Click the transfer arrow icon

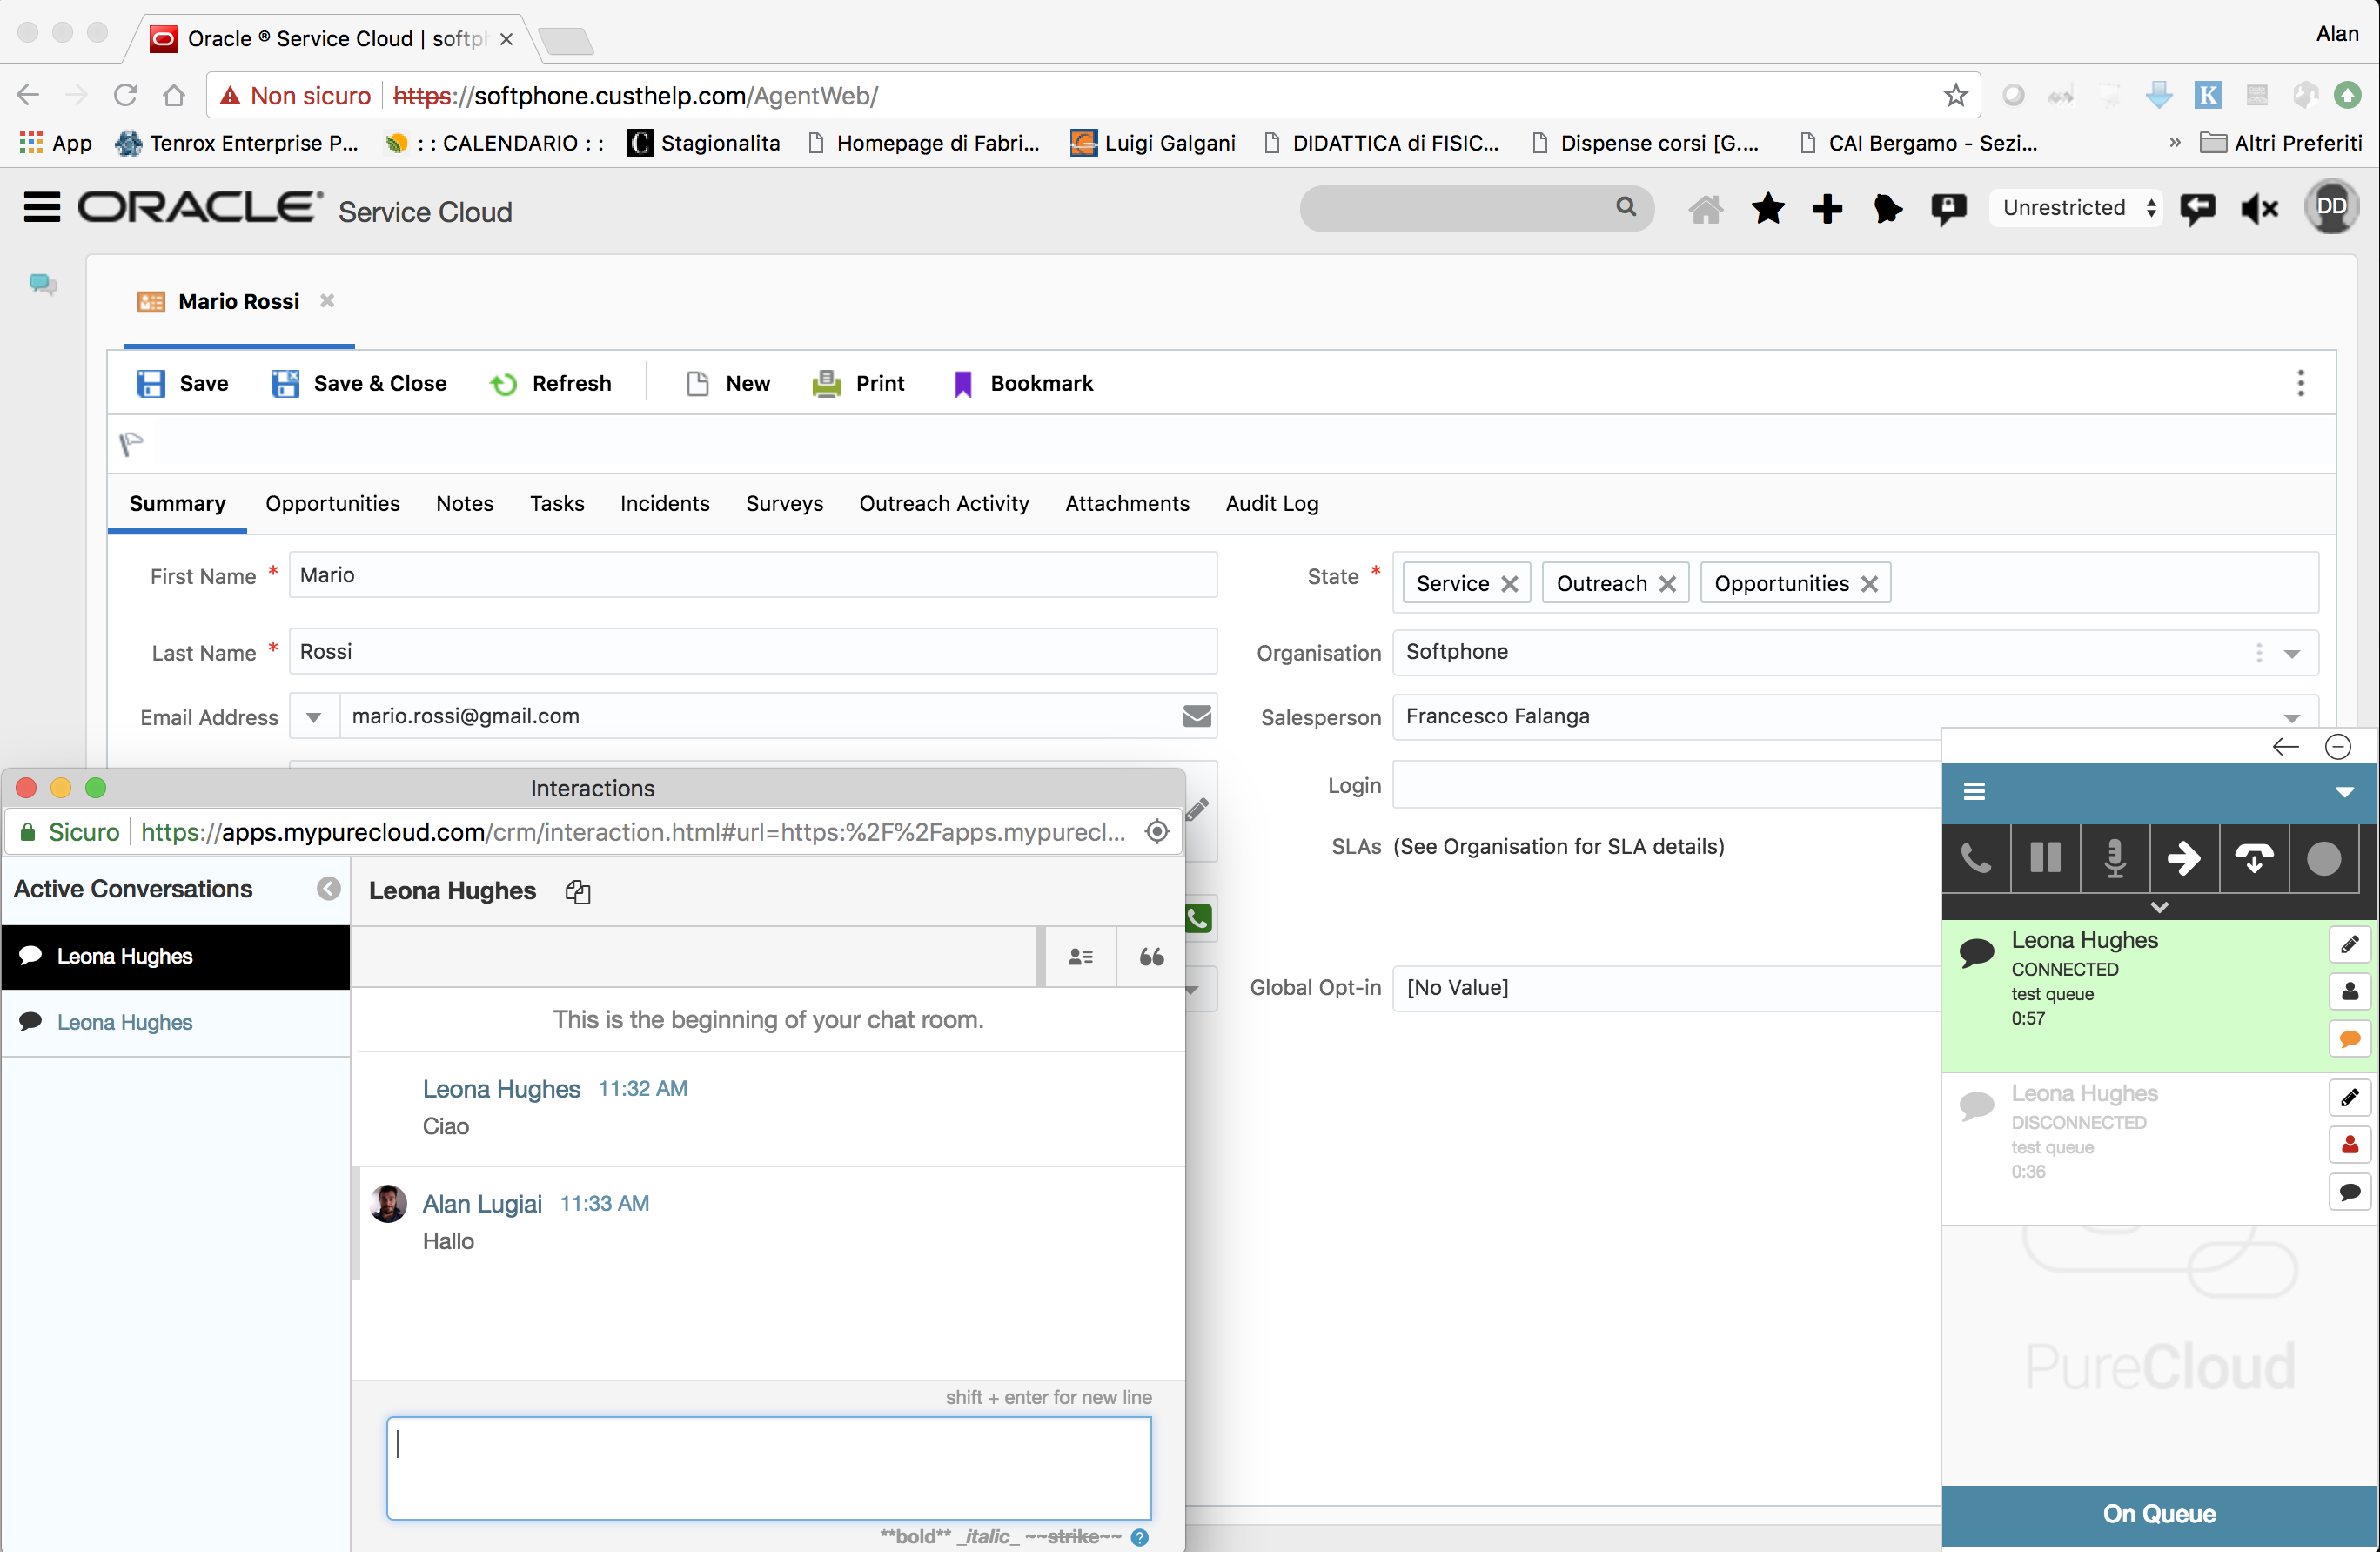[x=2184, y=858]
